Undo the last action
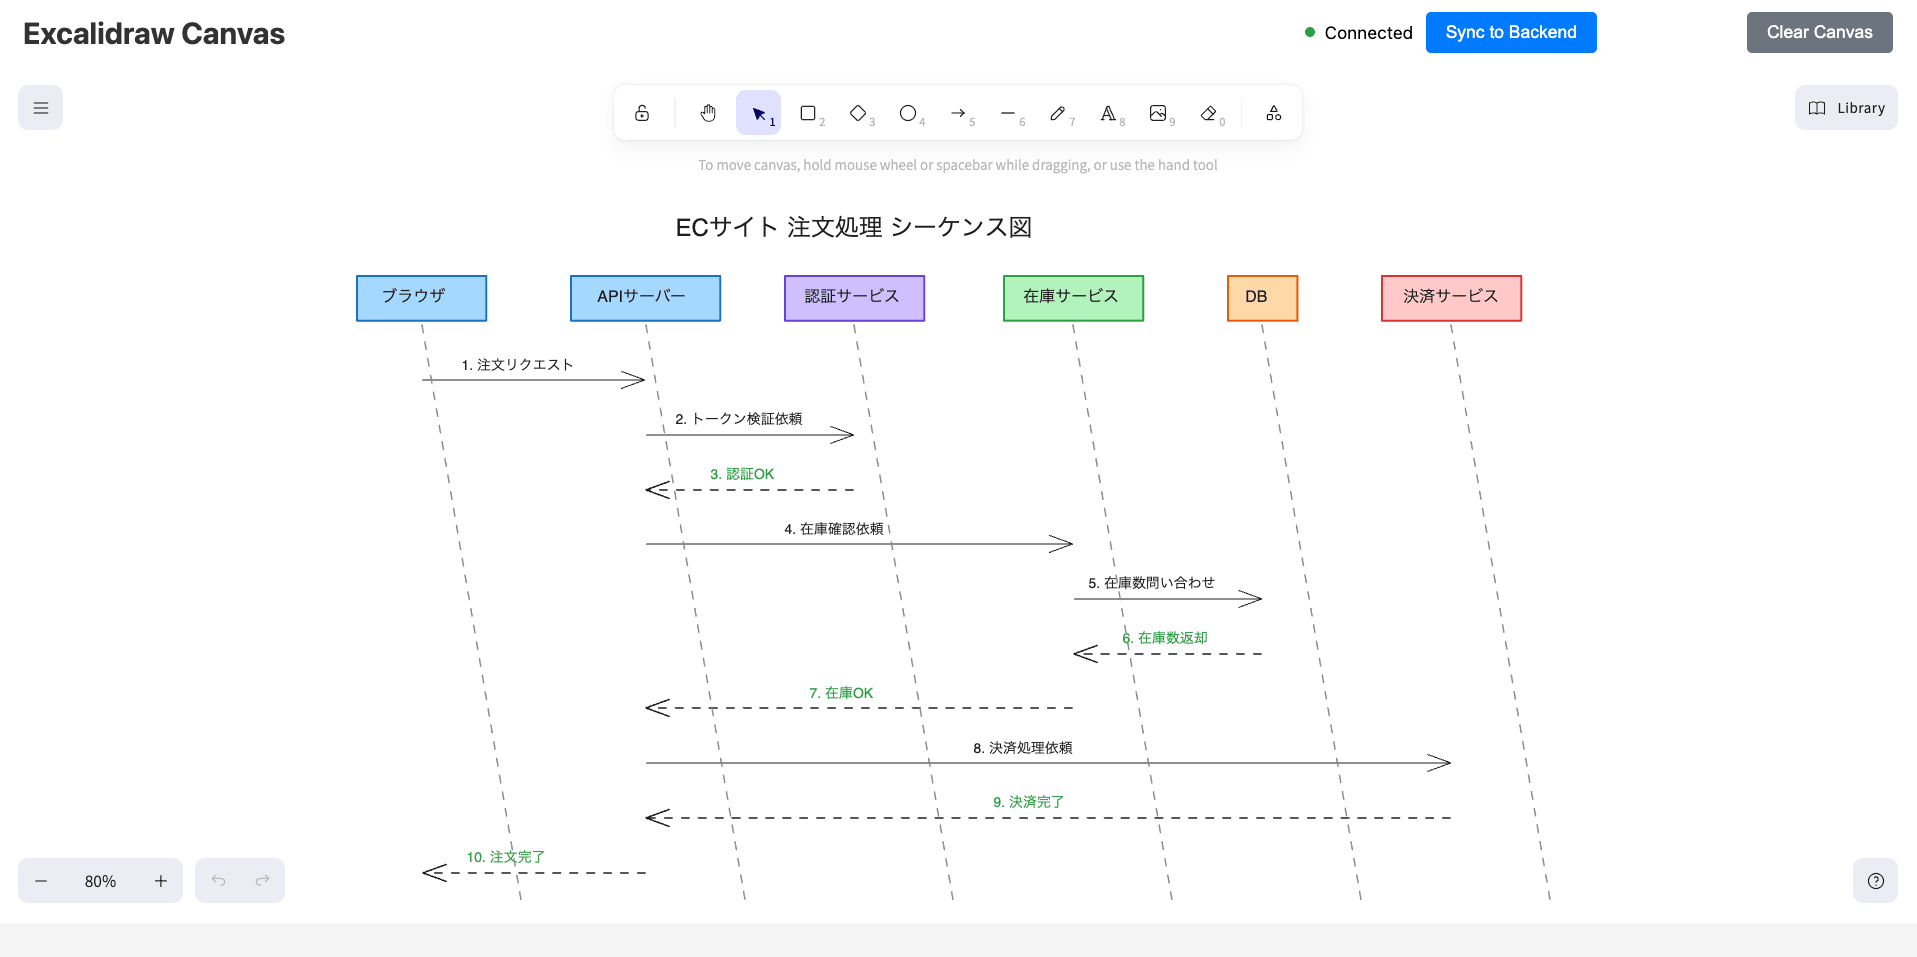1917x957 pixels. 218,880
